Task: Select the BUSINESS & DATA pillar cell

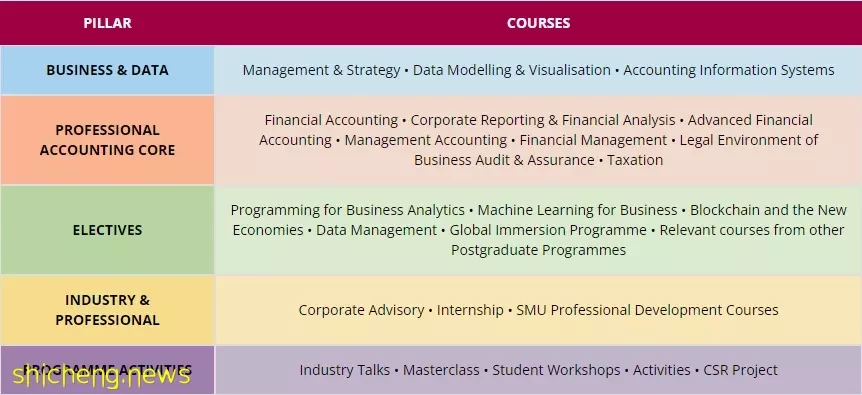Action: (107, 70)
